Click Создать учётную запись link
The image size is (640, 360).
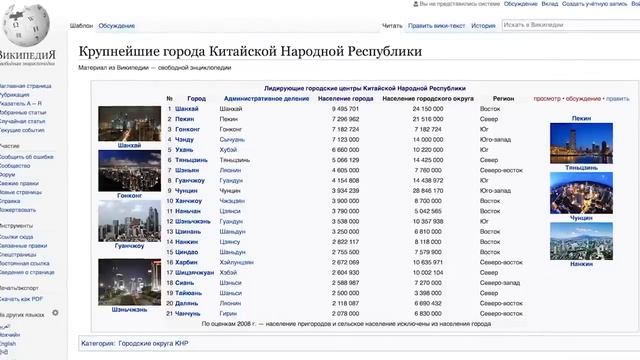(x=594, y=4)
